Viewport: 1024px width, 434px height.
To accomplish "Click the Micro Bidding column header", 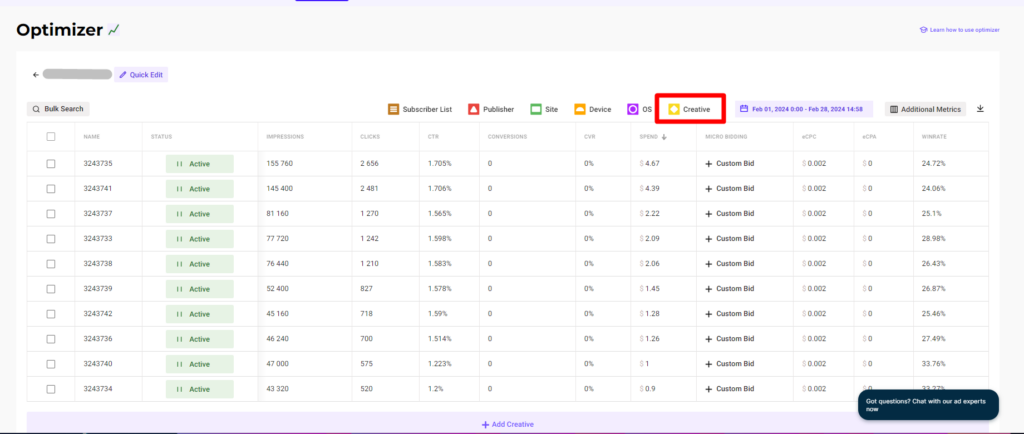I will (727, 137).
